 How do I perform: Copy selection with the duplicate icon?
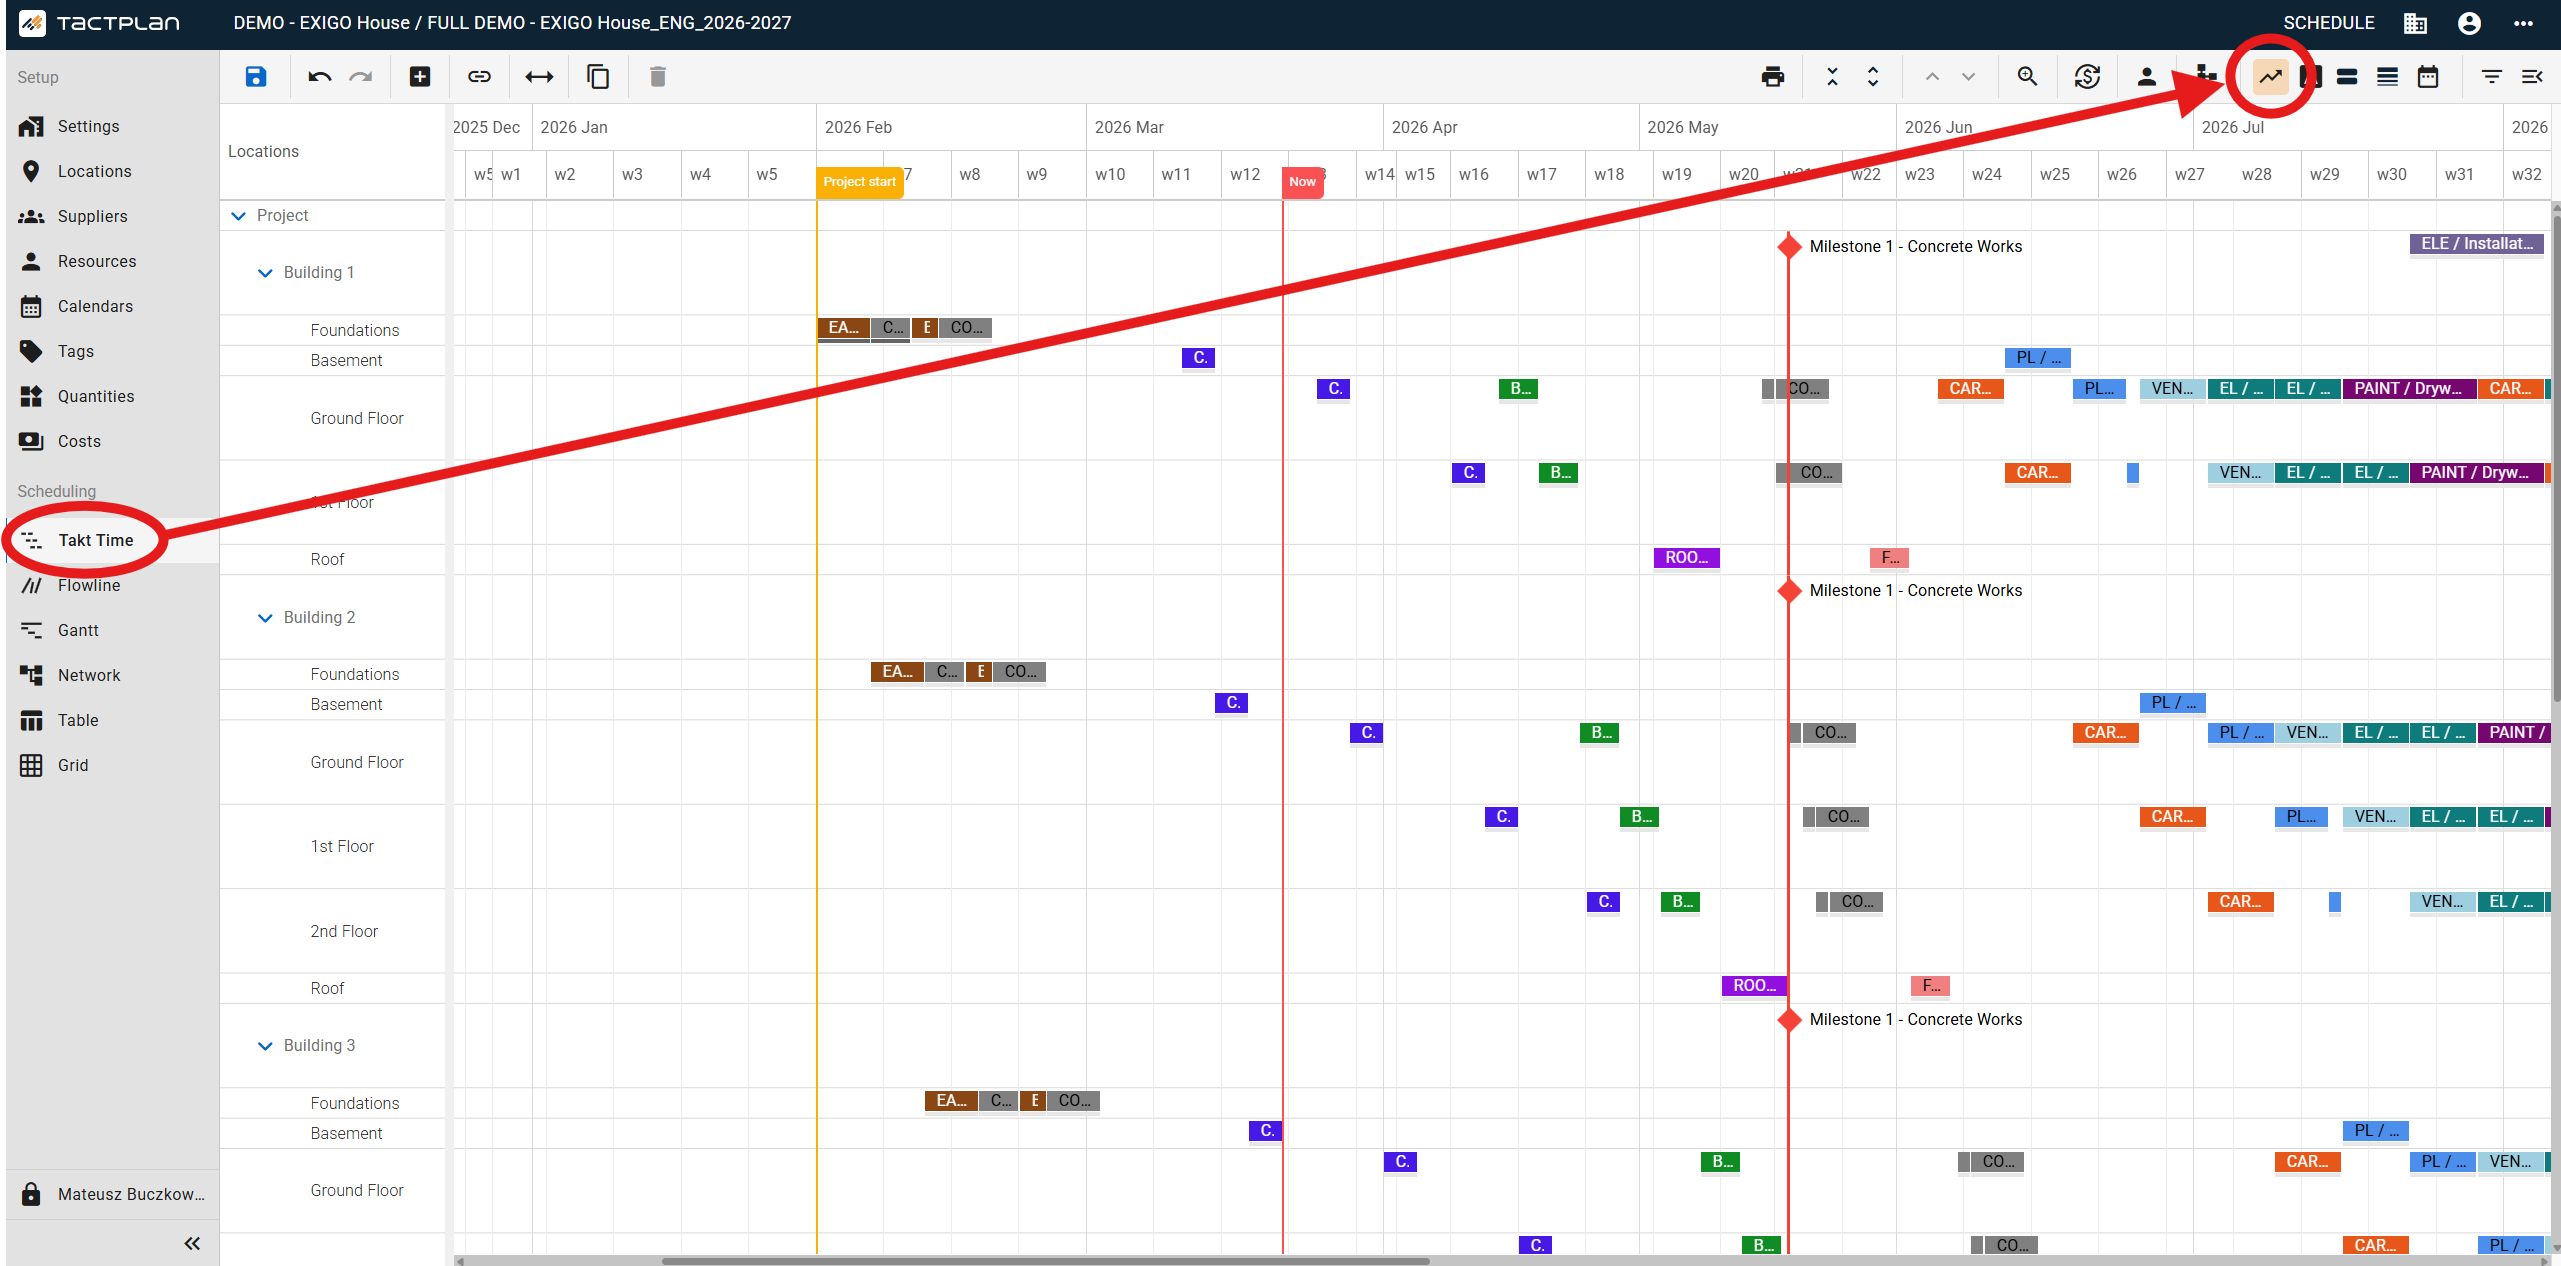click(x=598, y=77)
